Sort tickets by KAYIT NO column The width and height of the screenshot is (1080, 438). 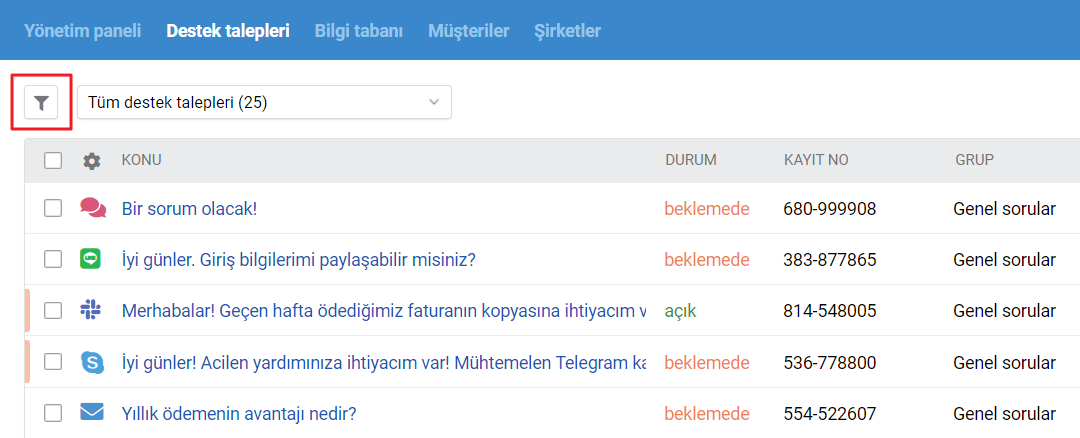pos(816,160)
